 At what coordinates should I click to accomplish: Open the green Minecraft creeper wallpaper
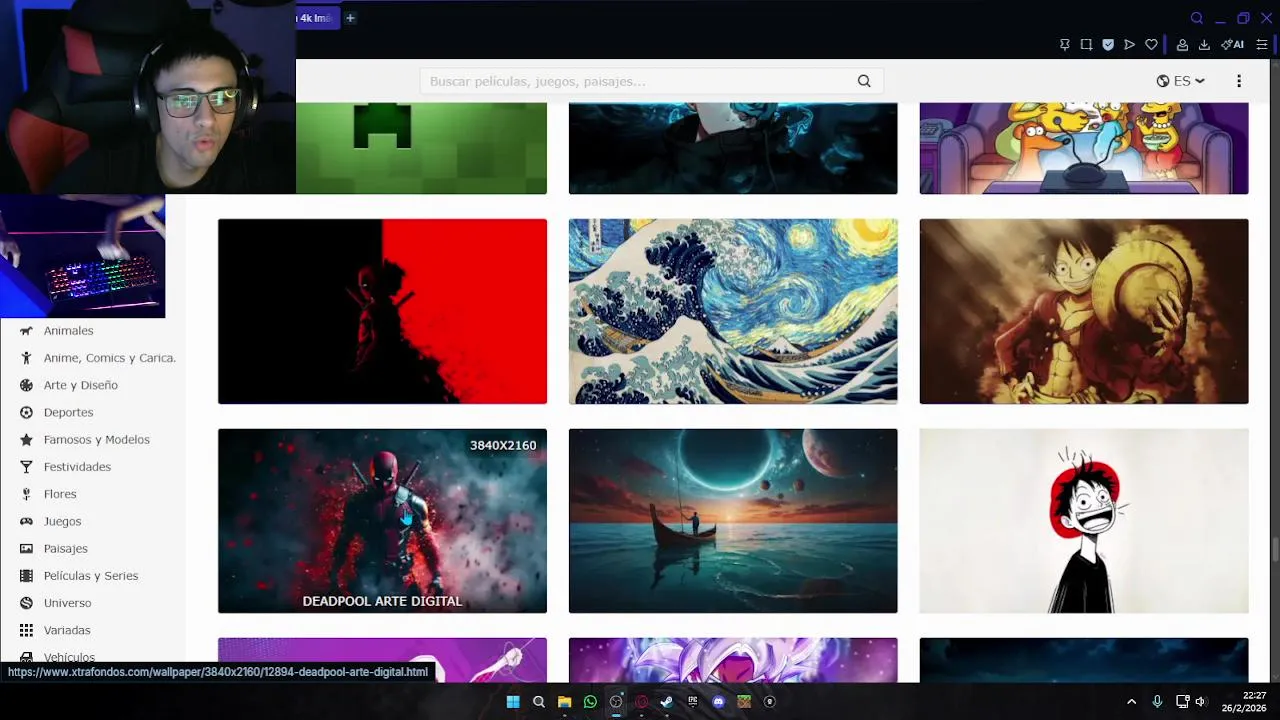point(421,148)
